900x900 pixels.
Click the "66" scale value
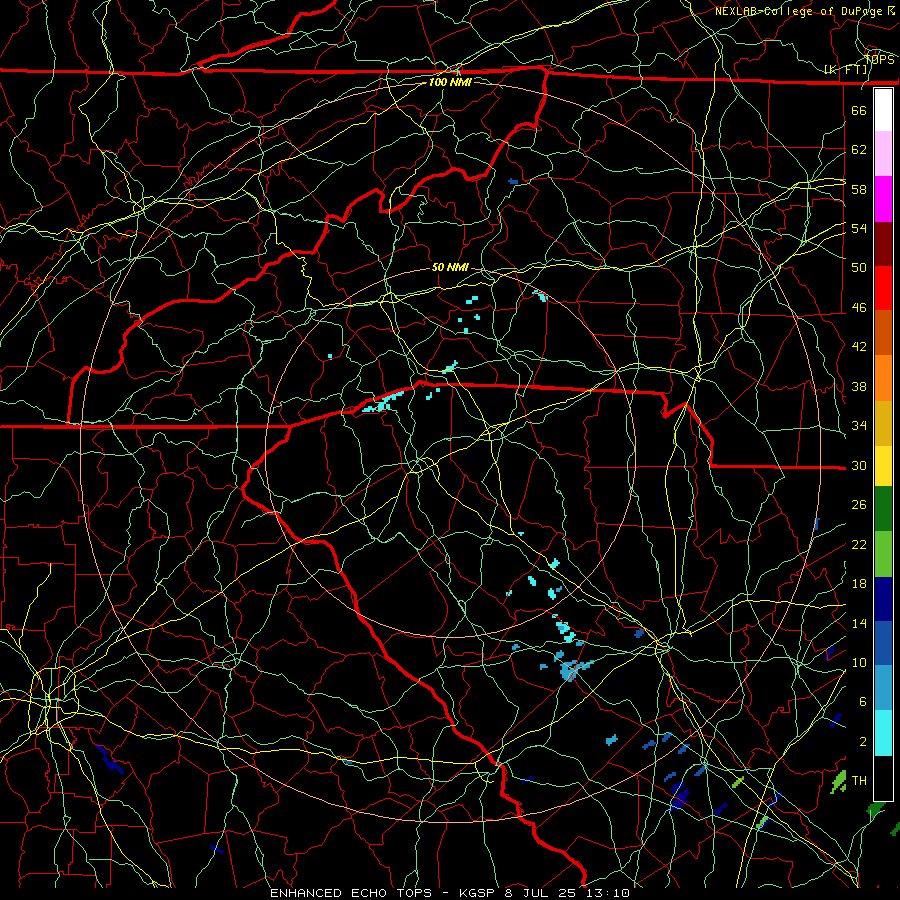point(859,110)
